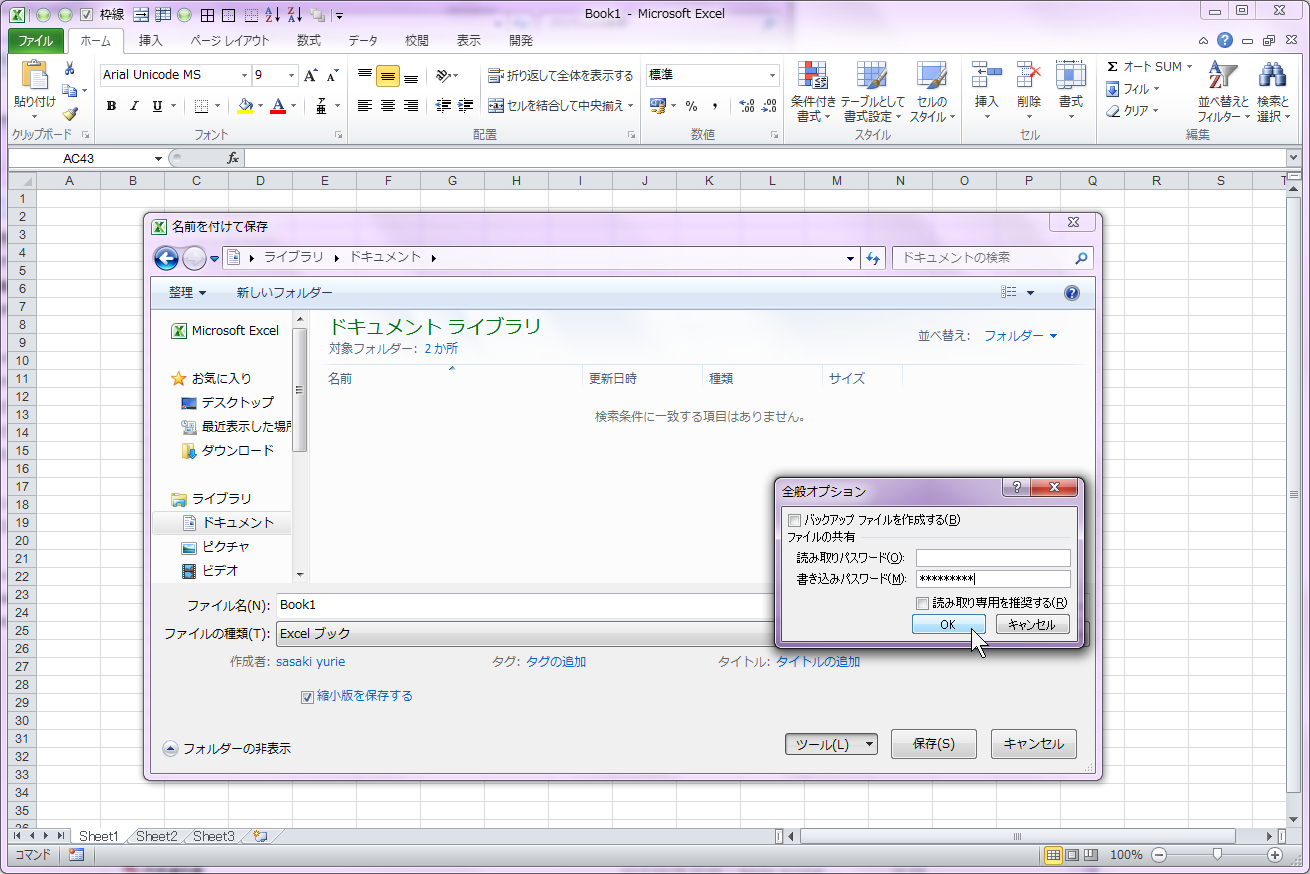The height and width of the screenshot is (874, 1310).
Task: Select the Sheet2 worksheet tab
Action: 157,836
